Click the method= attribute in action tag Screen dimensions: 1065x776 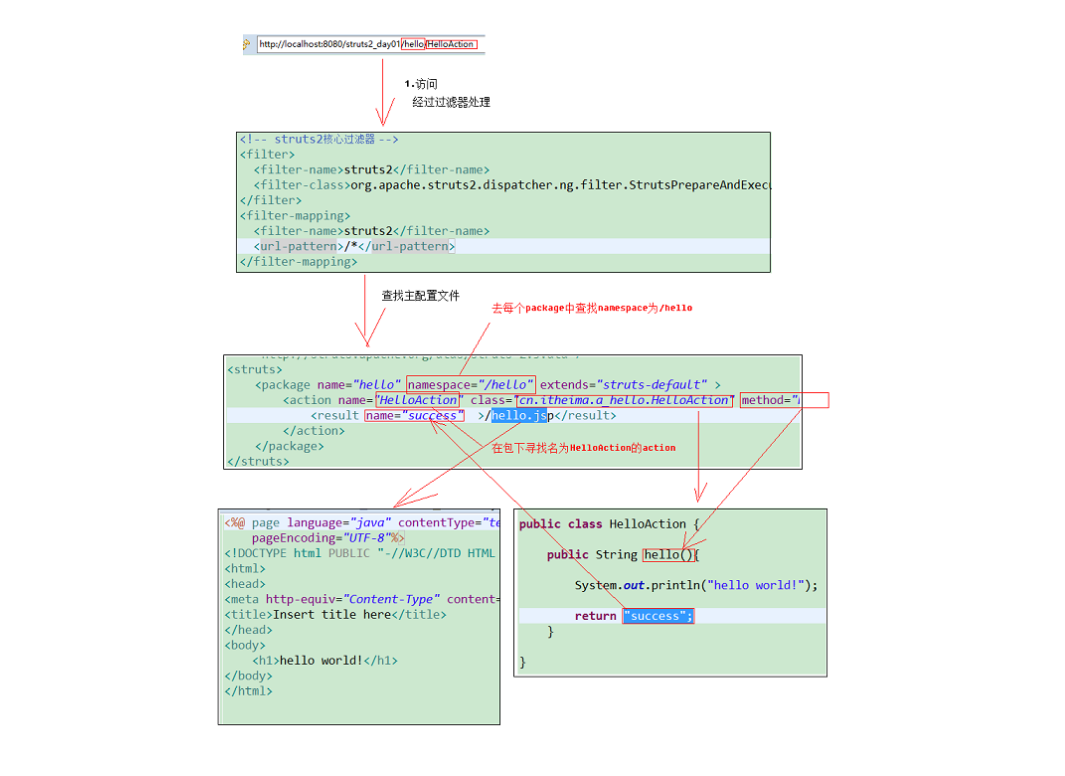(x=784, y=401)
